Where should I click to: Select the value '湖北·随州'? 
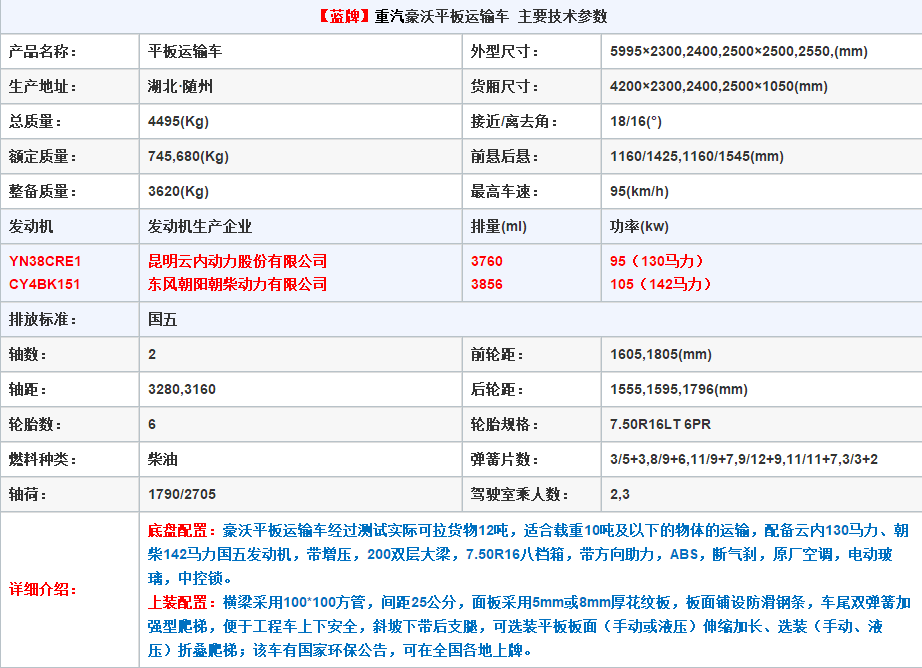(180, 86)
